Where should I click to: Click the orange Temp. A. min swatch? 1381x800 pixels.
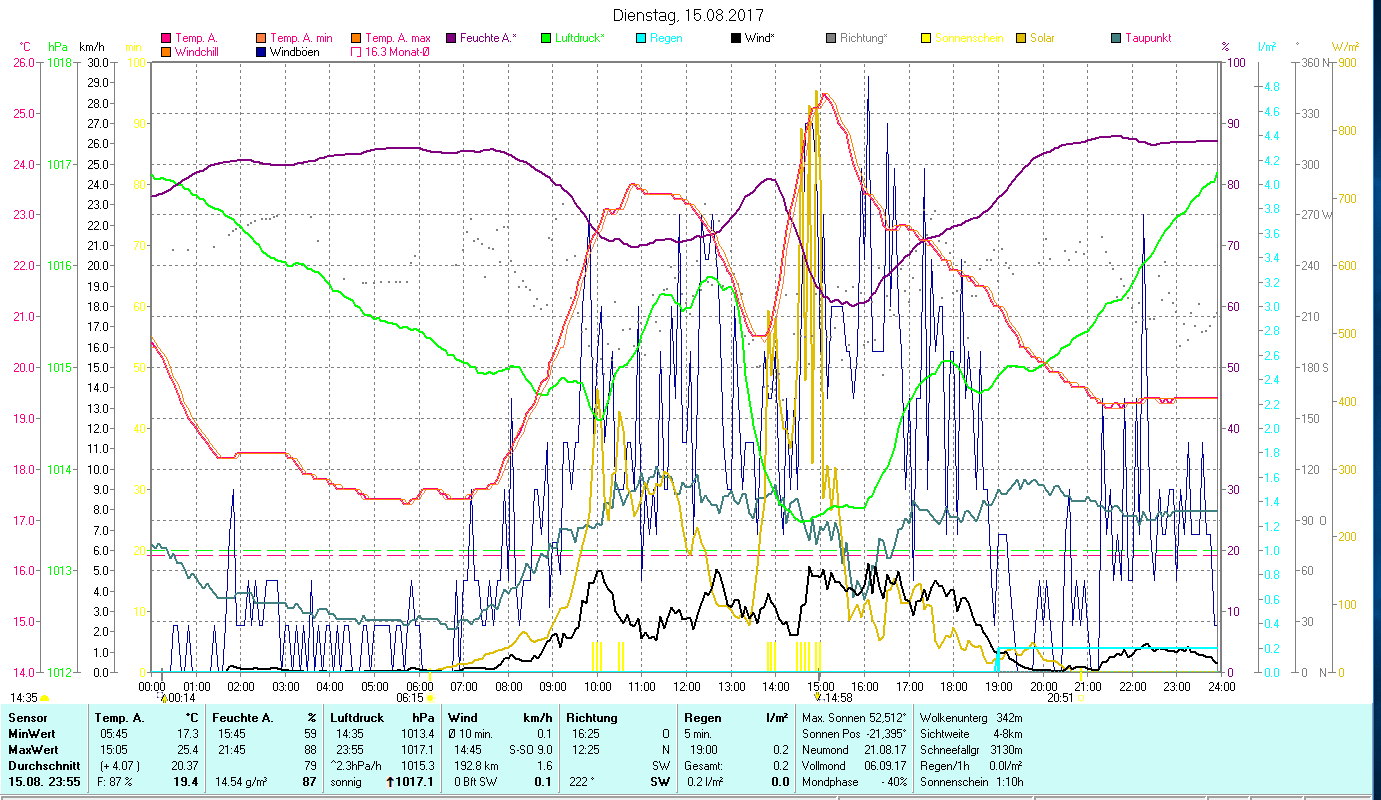[262, 38]
